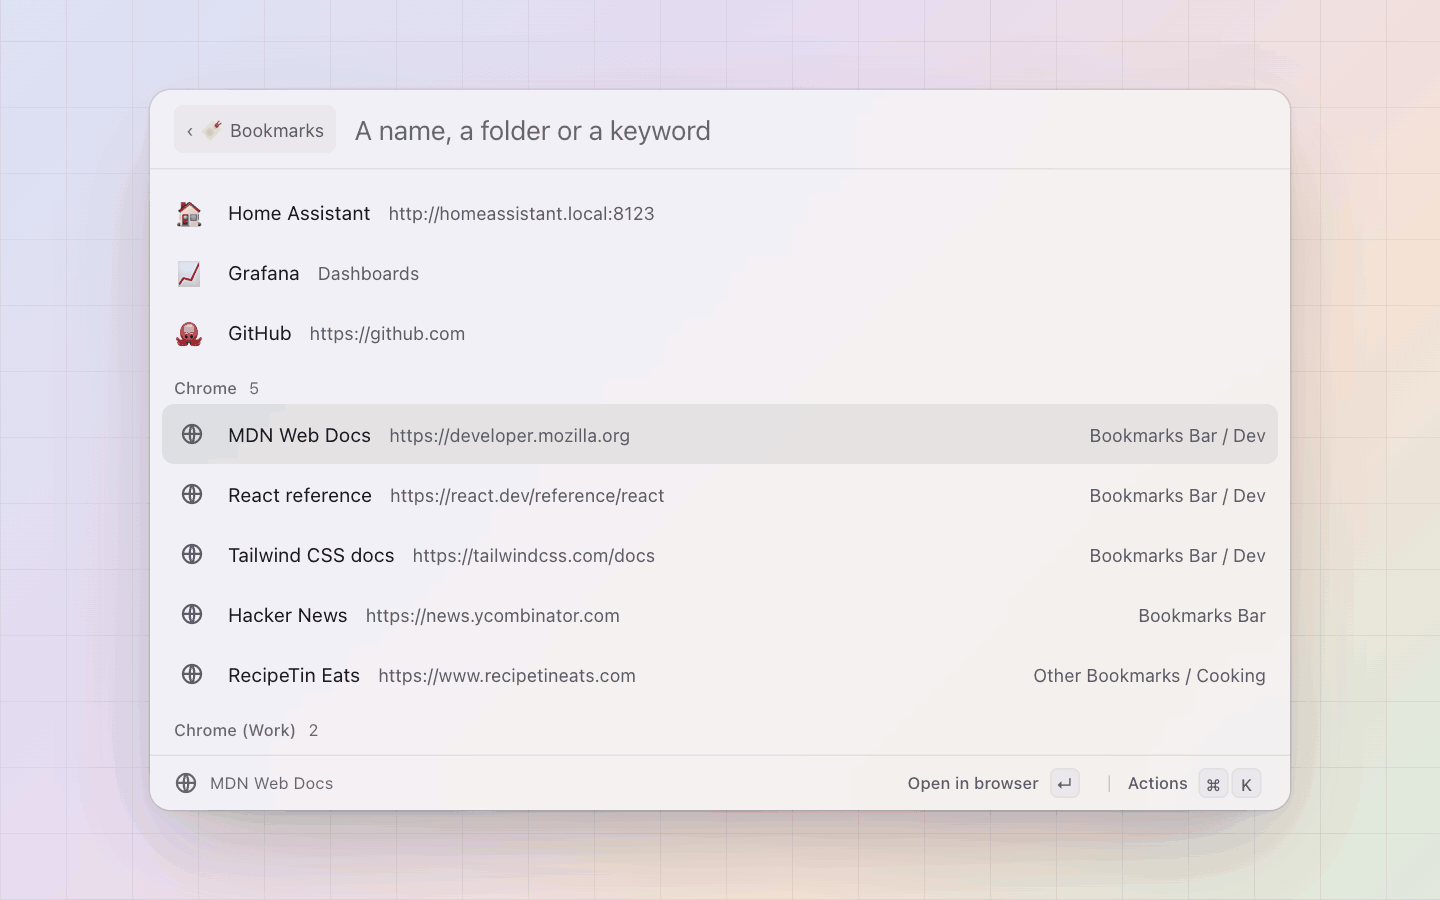
Task: Click the http://homeassistant.local:8123 URL text
Action: pos(521,214)
